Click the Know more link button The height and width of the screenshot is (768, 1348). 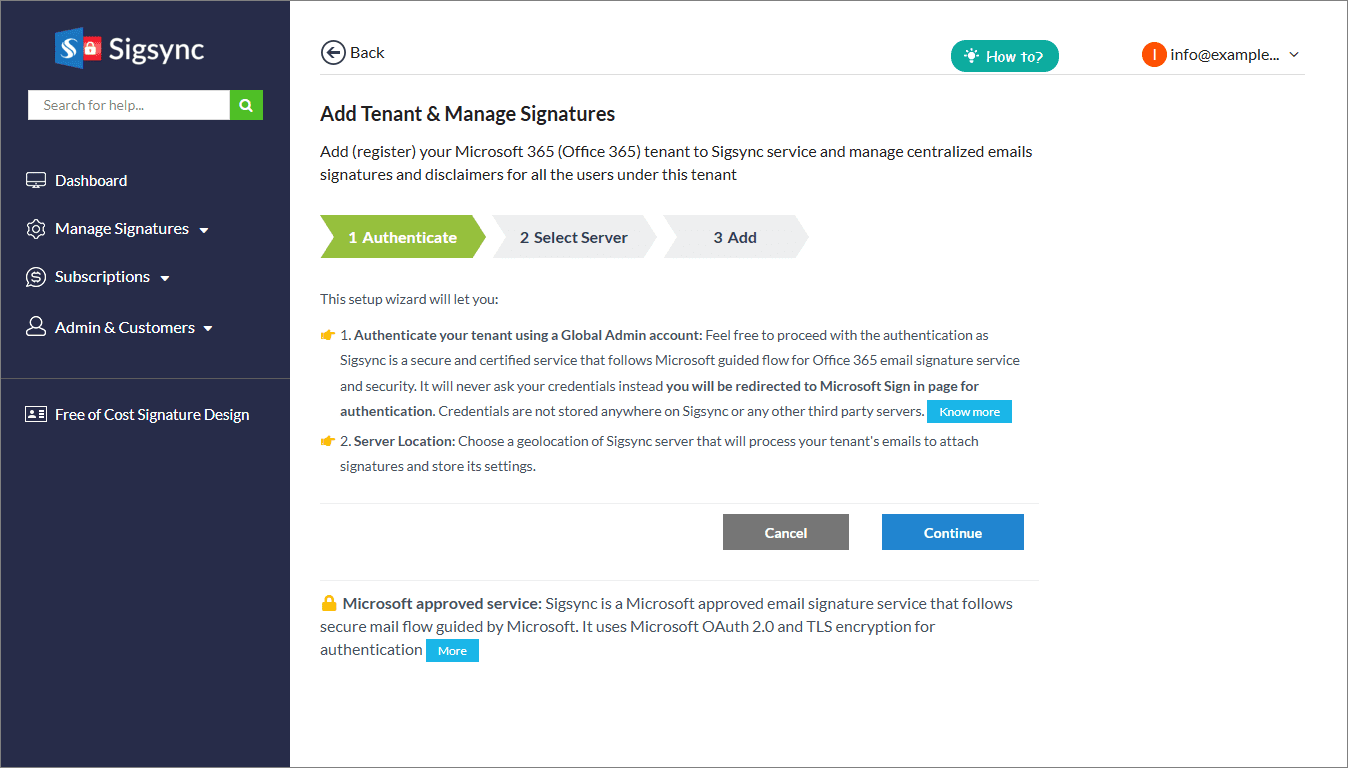click(x=969, y=412)
